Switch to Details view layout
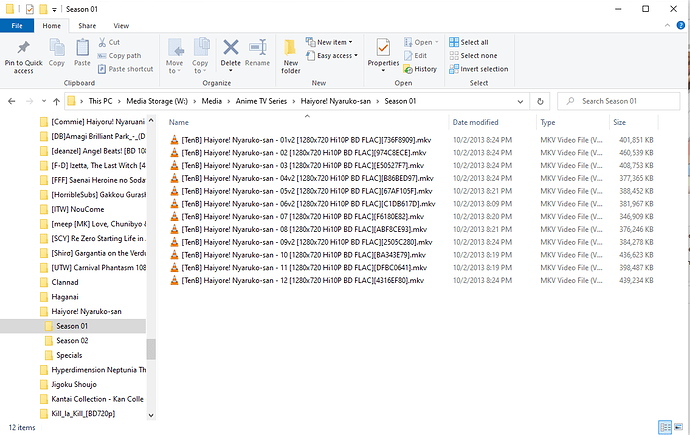 pos(665,427)
